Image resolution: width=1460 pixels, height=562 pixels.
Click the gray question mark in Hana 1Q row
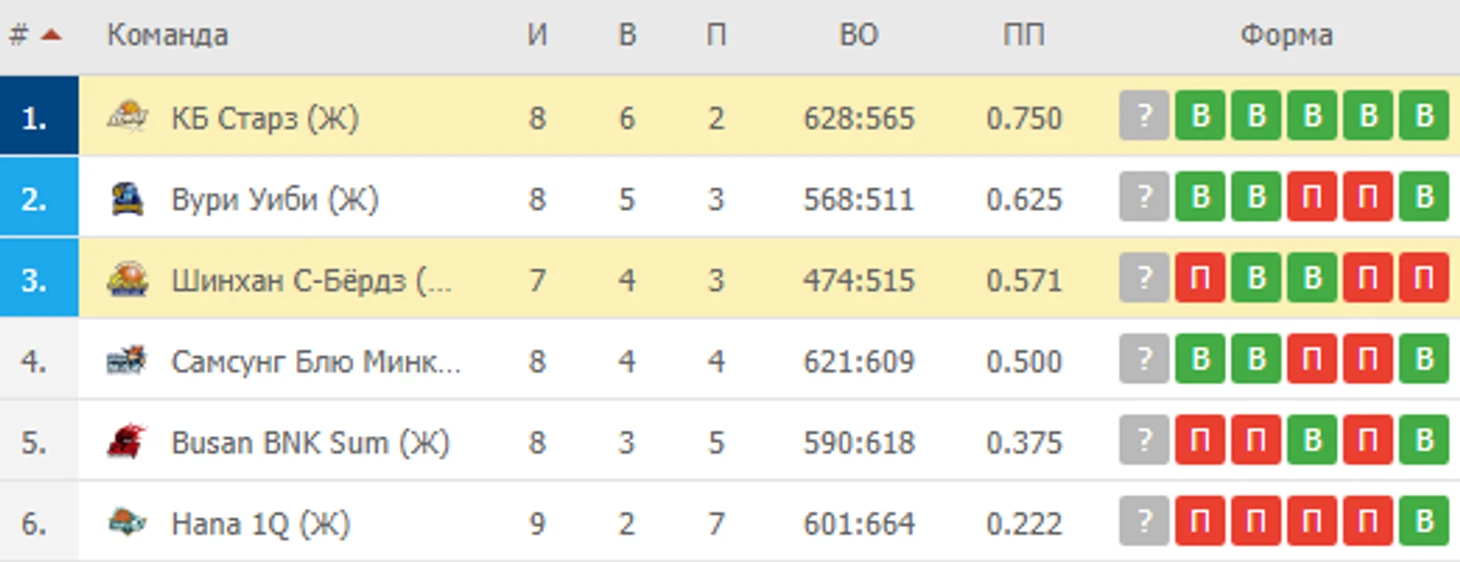click(1144, 522)
